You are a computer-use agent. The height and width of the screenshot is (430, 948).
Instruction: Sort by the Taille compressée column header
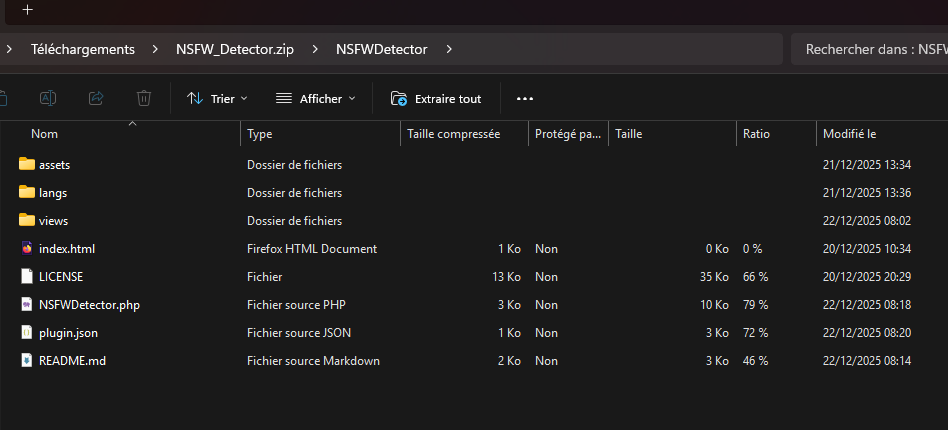coord(453,133)
